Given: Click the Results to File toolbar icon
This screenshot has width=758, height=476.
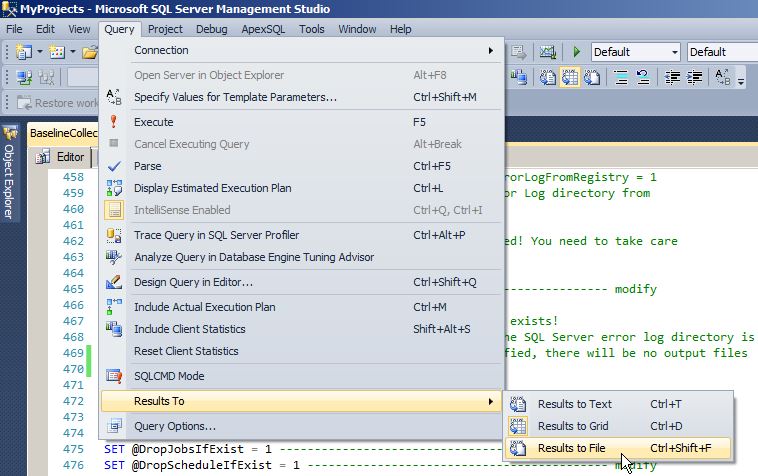Looking at the screenshot, I should [592, 77].
